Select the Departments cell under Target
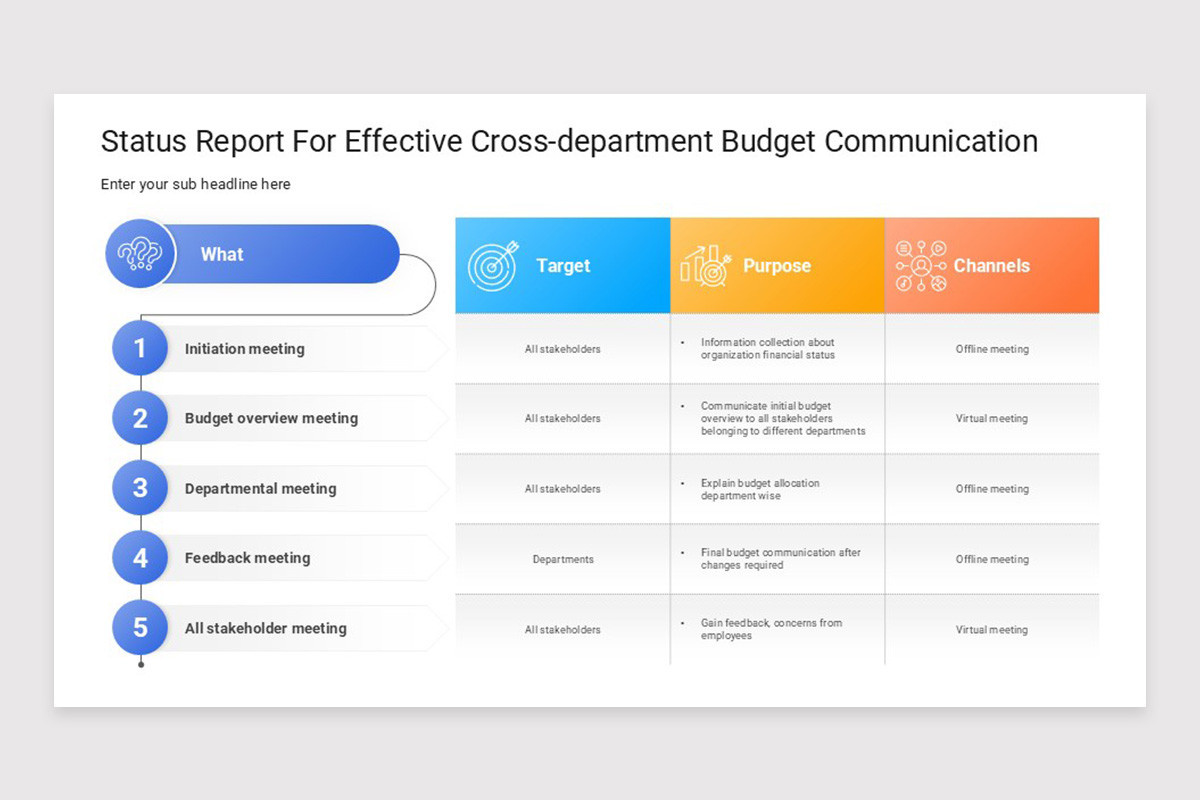Image resolution: width=1200 pixels, height=800 pixels. (x=563, y=559)
